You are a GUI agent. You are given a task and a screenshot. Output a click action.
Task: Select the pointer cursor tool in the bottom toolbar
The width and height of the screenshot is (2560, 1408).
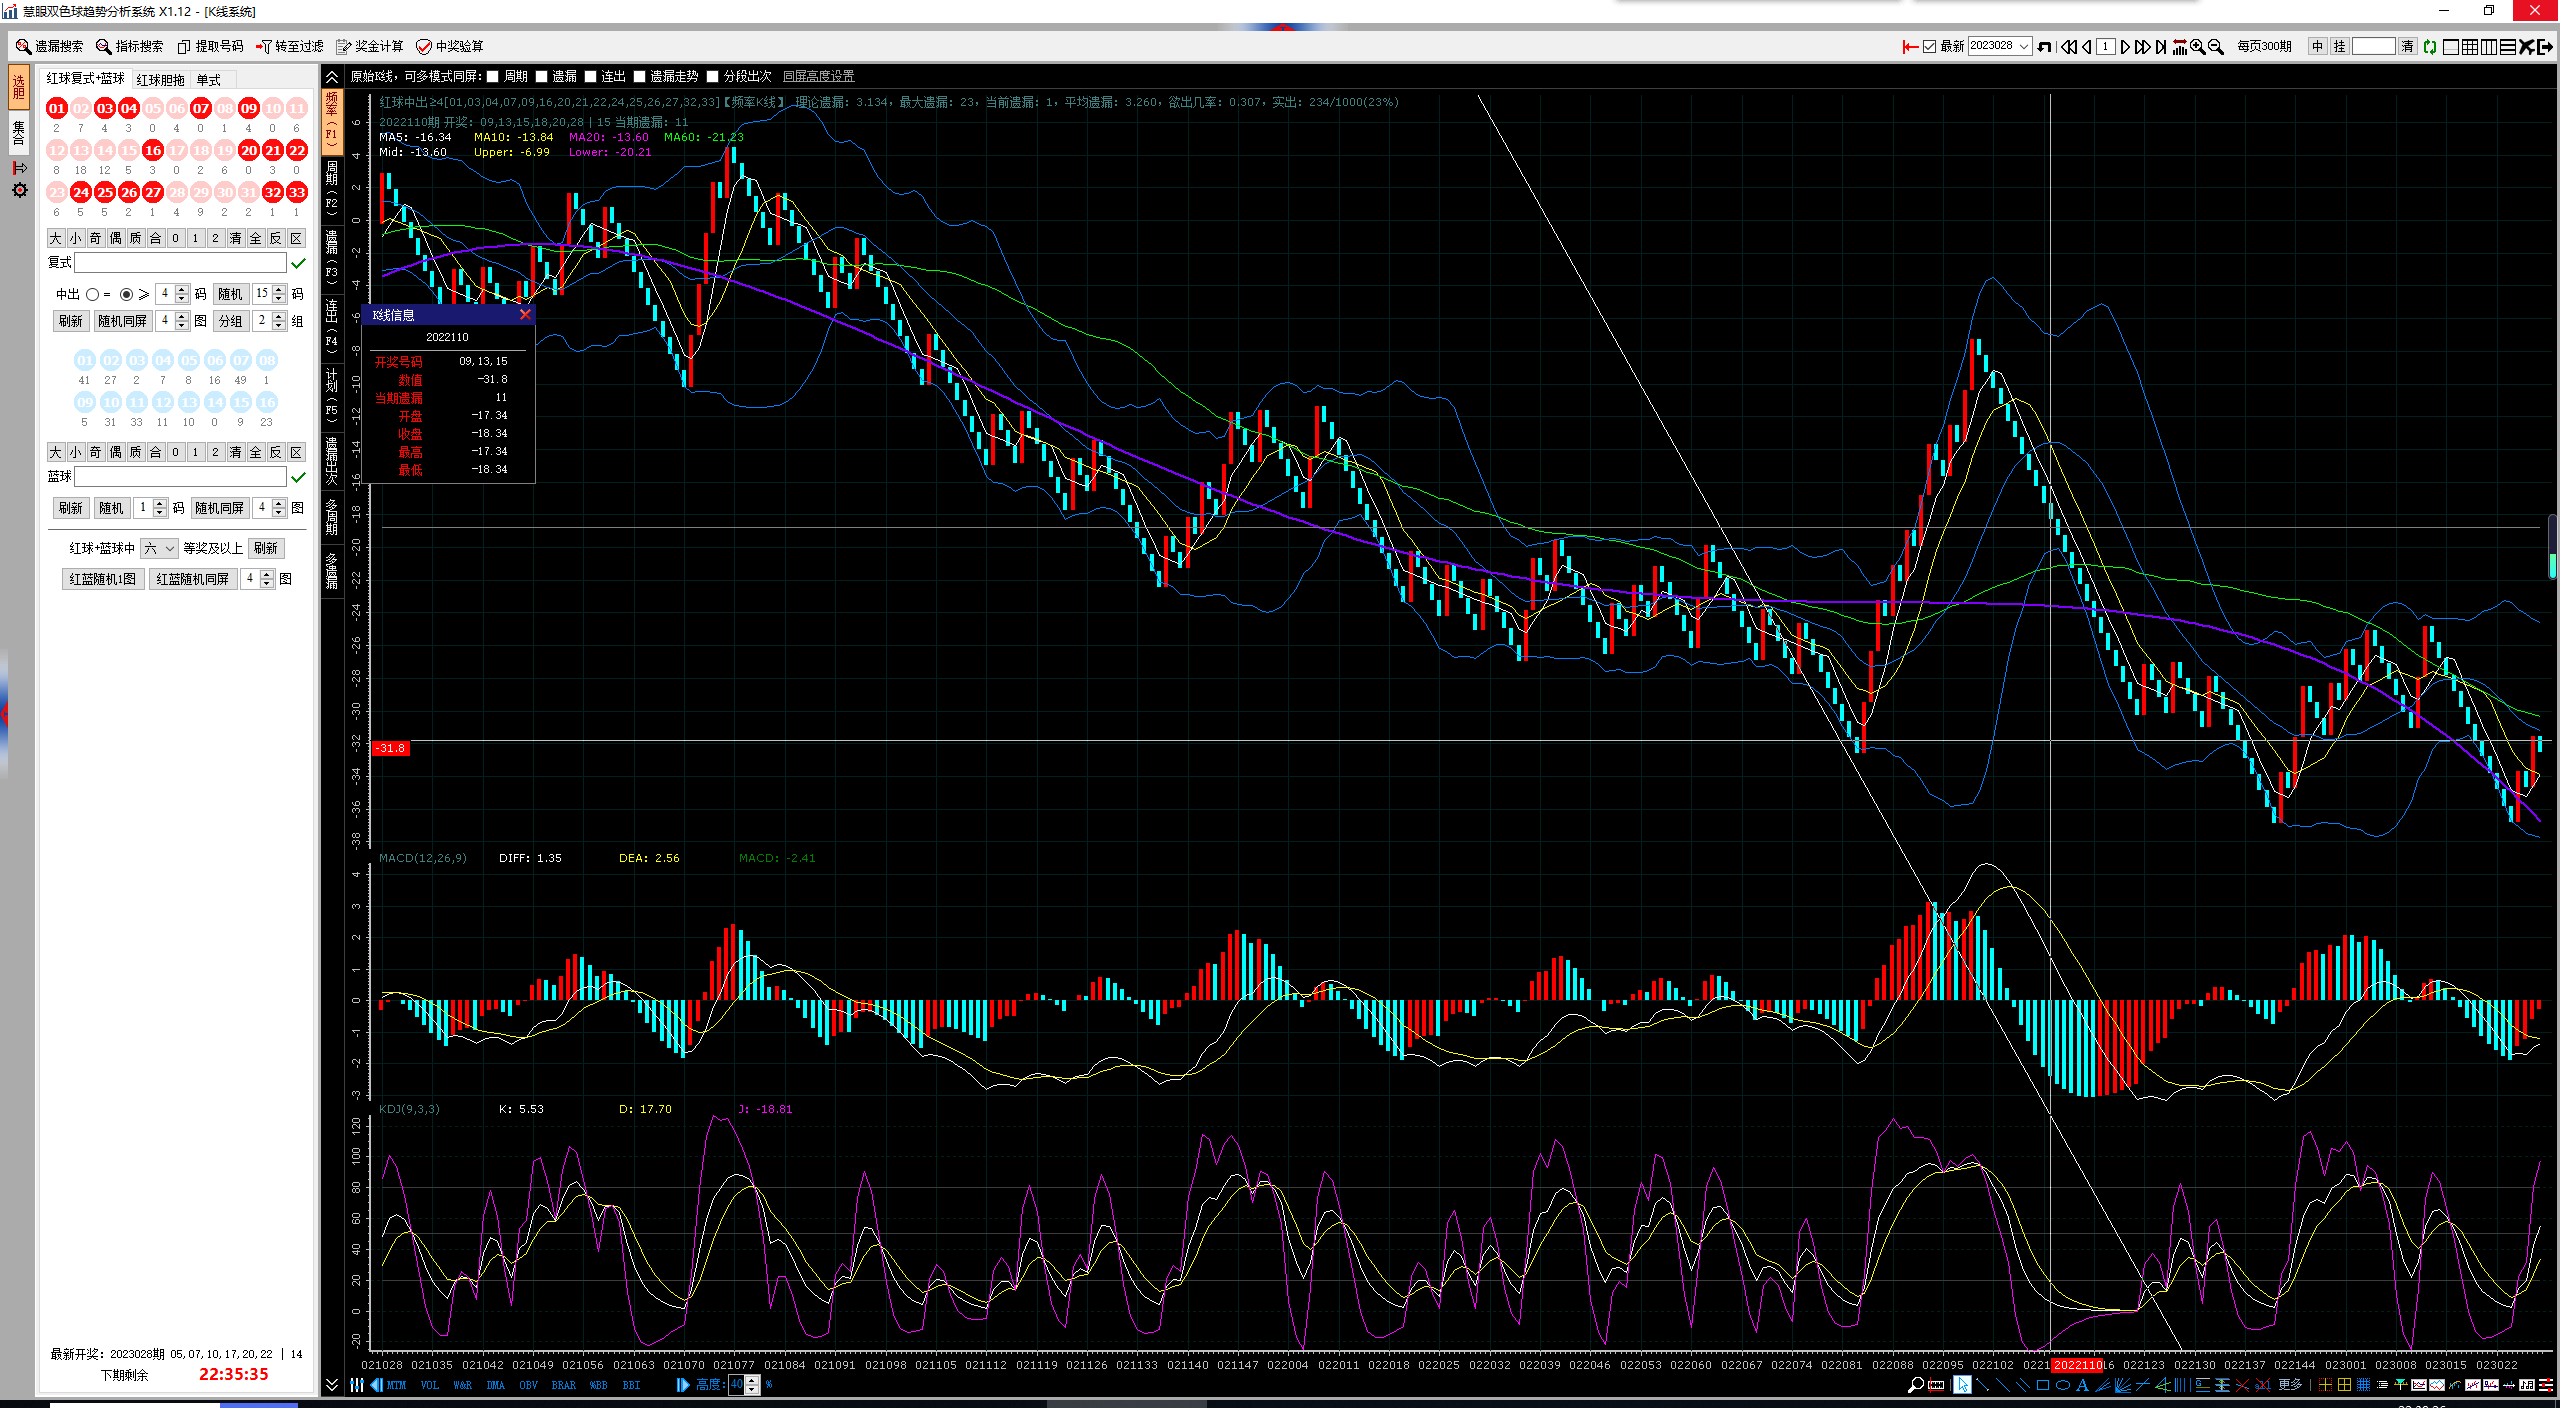(x=1963, y=1385)
